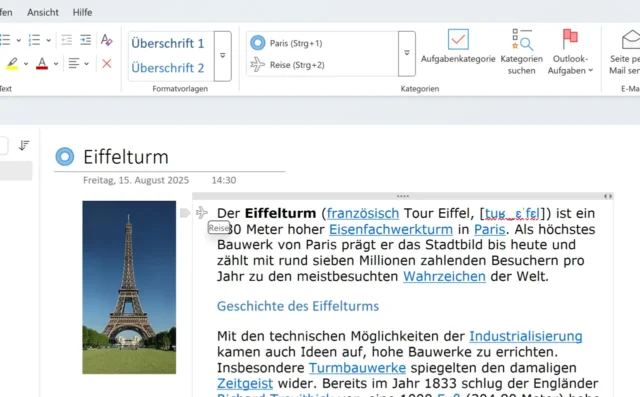Image resolution: width=640 pixels, height=397 pixels.
Task: Open the Eisenfachwerkturm link
Action: point(391,229)
